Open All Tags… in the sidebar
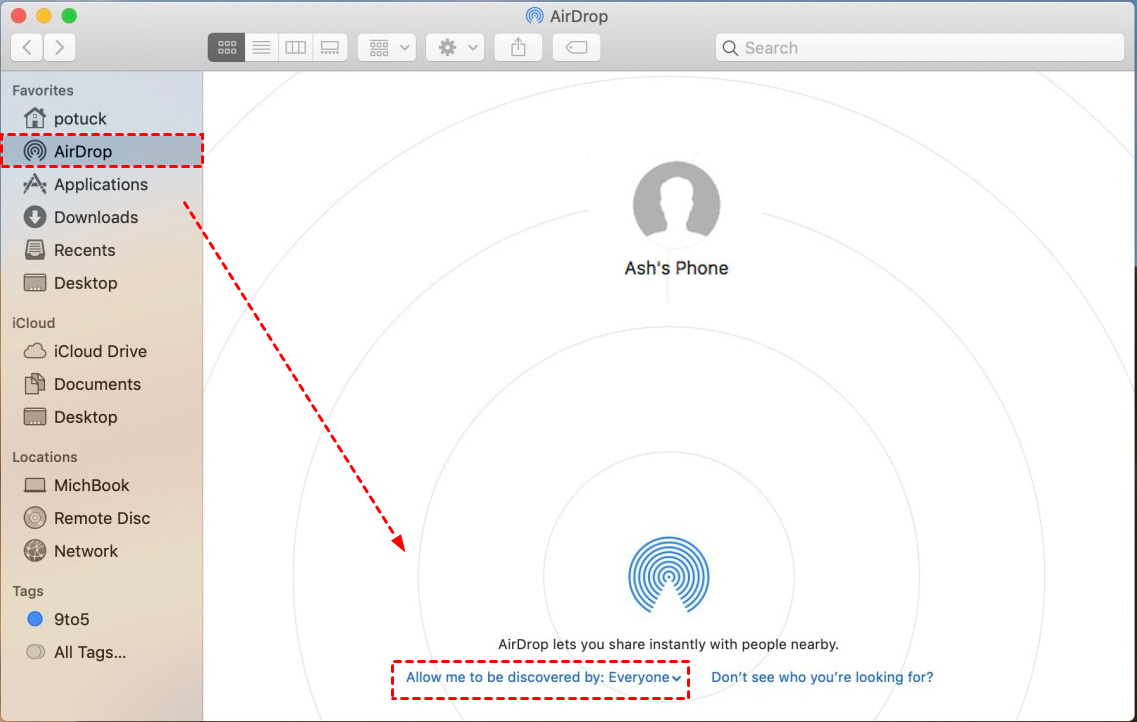 click(102, 652)
